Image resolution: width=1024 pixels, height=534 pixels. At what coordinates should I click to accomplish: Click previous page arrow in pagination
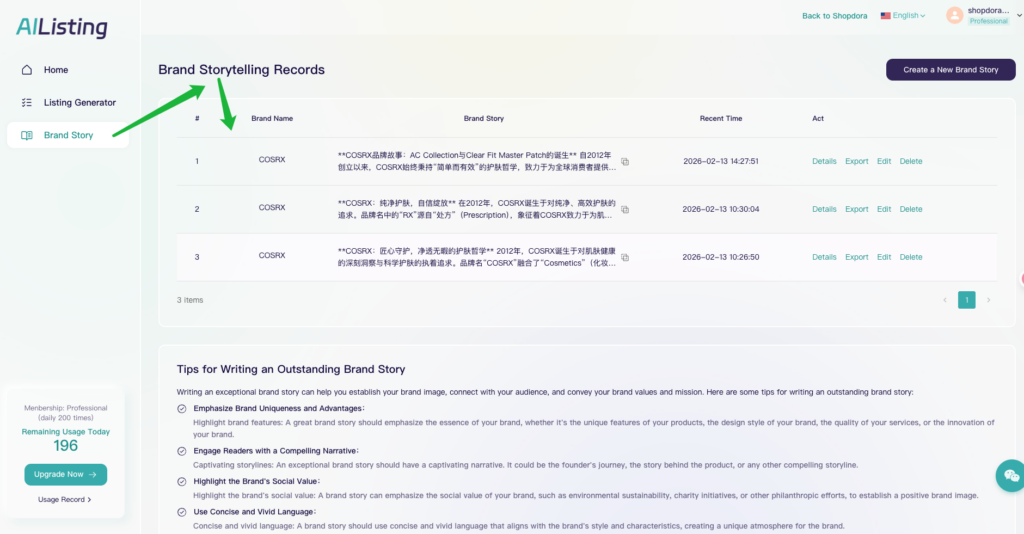click(x=945, y=300)
